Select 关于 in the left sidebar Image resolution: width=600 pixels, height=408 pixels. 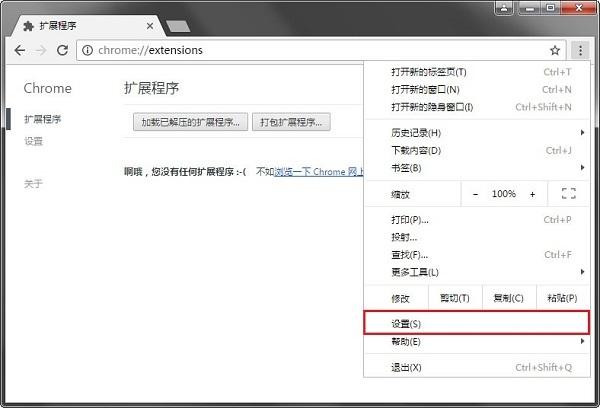coord(34,184)
